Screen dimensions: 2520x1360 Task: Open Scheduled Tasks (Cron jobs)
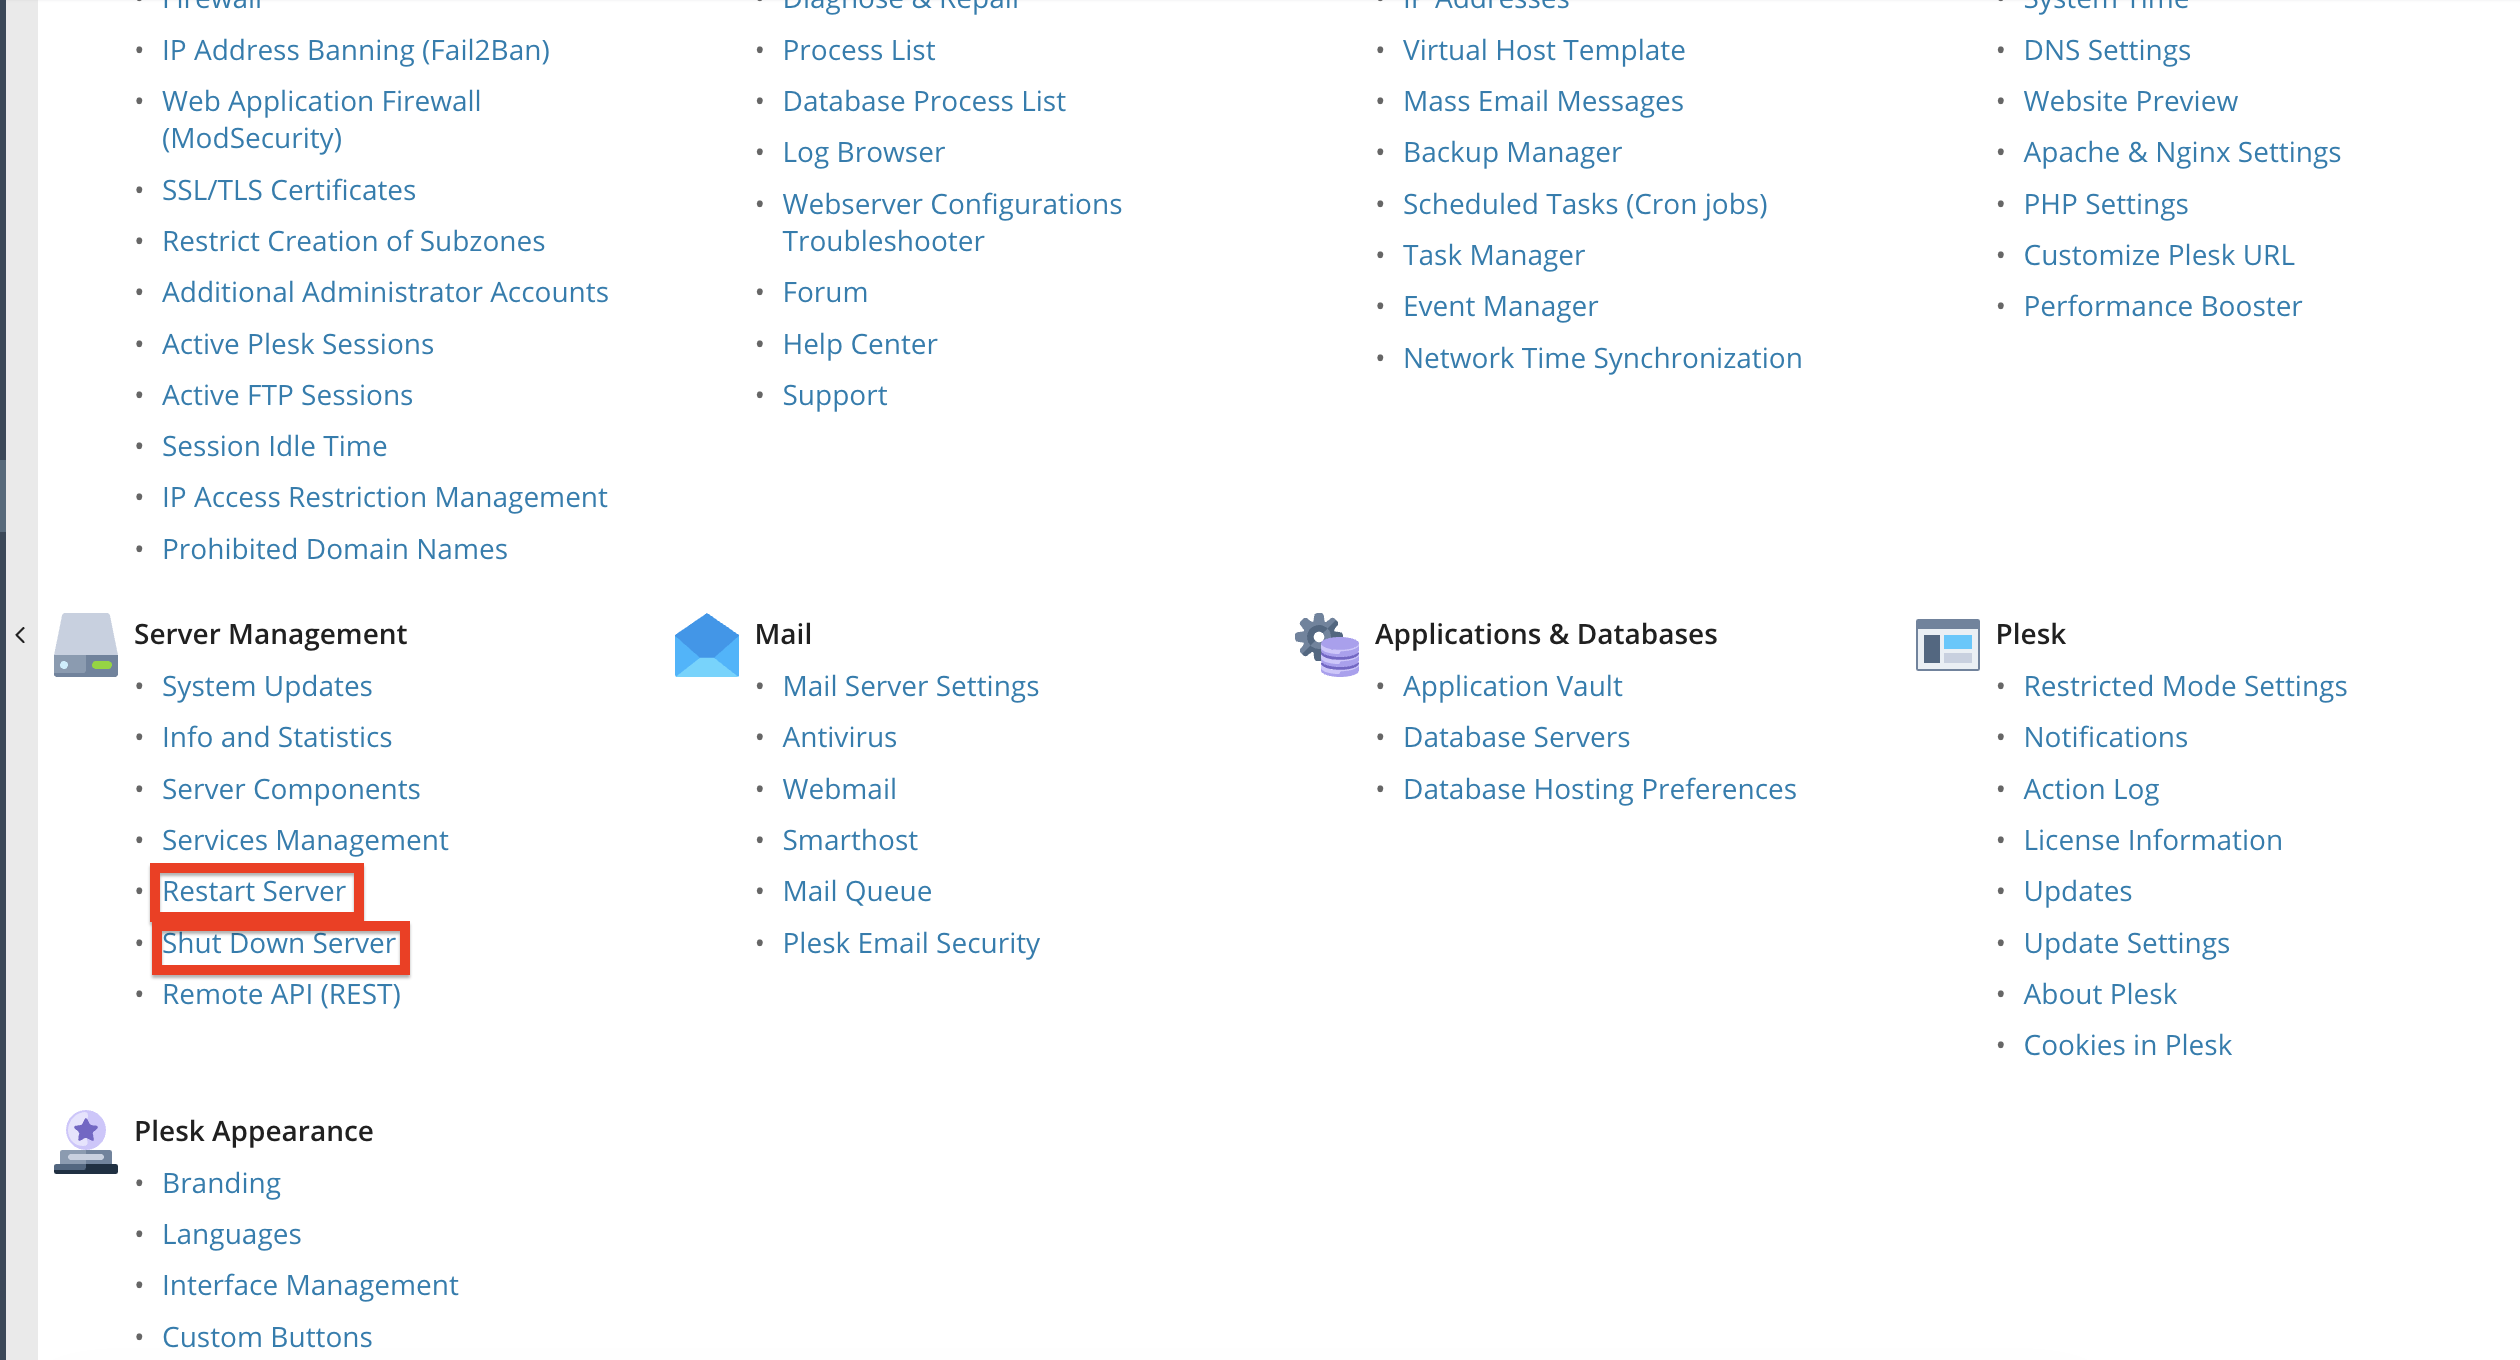pyautogui.click(x=1585, y=204)
